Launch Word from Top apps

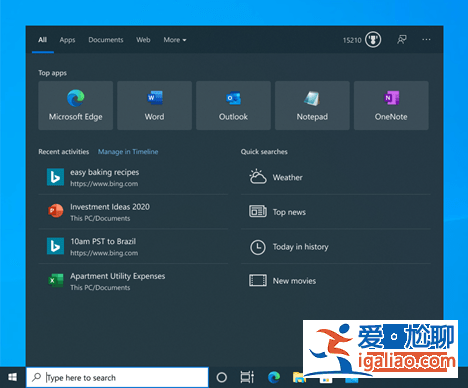[x=154, y=105]
